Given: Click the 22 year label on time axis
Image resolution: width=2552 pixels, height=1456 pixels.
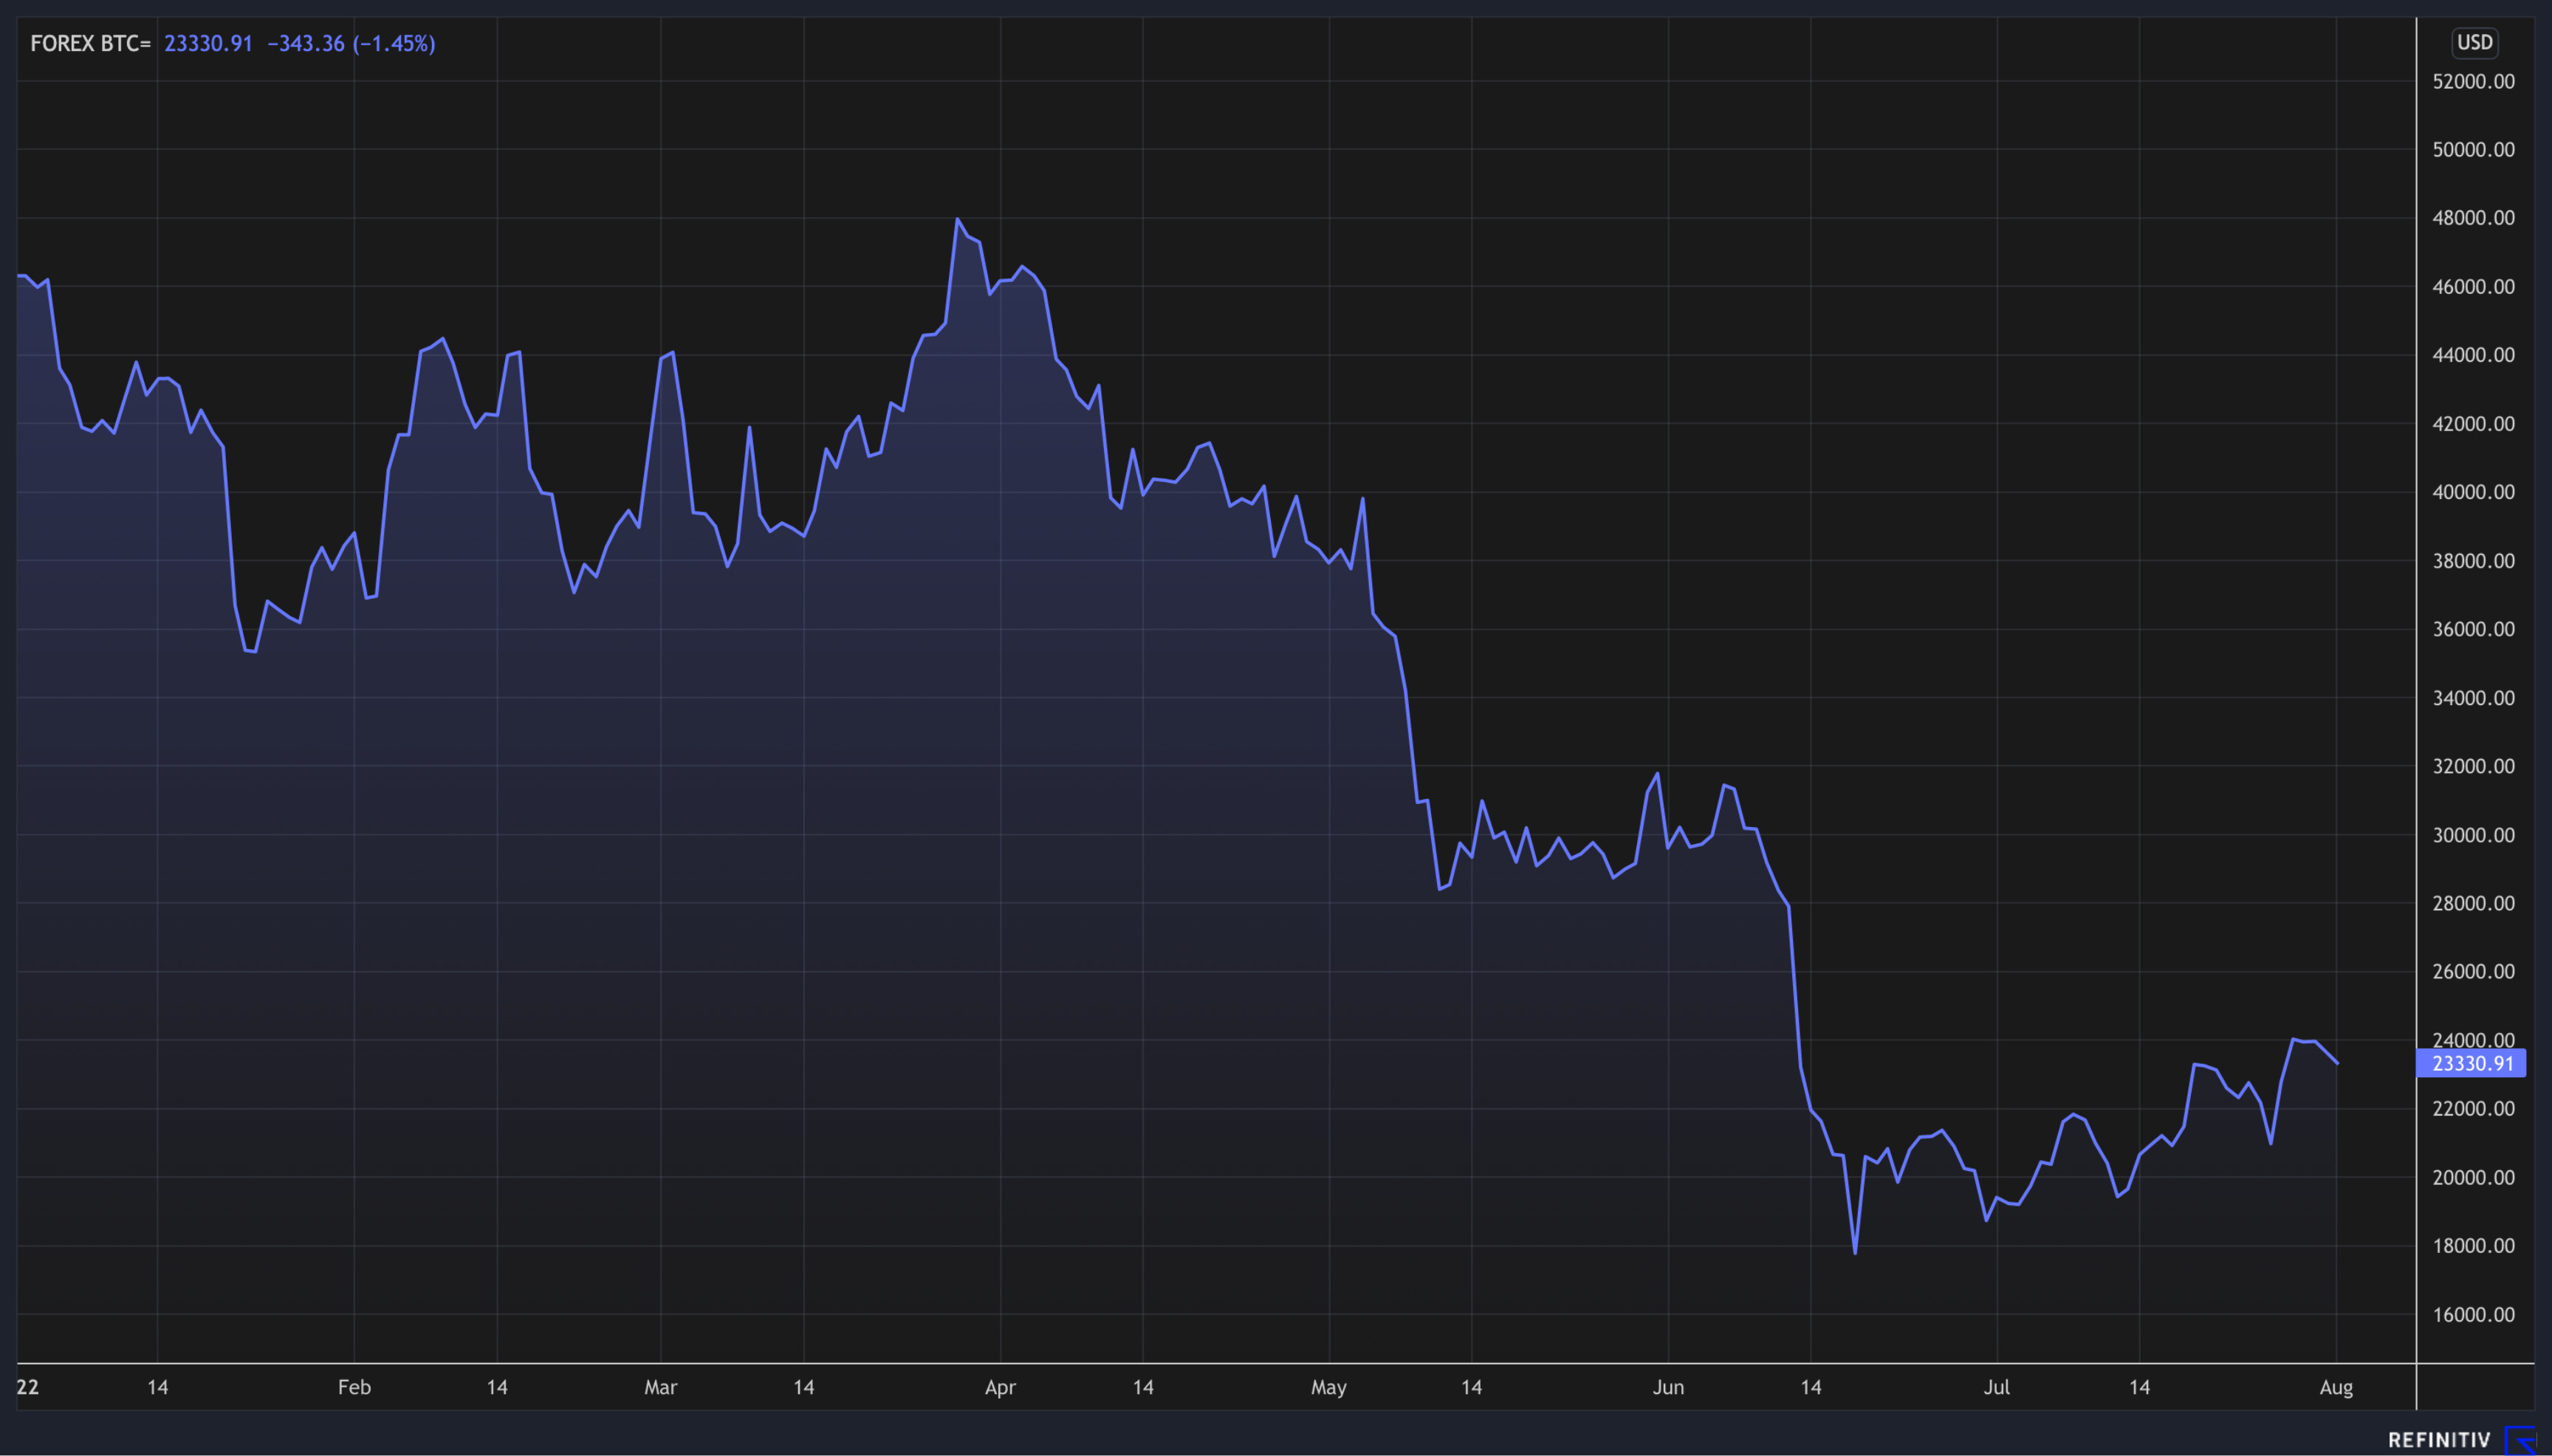Looking at the screenshot, I should [x=28, y=1387].
